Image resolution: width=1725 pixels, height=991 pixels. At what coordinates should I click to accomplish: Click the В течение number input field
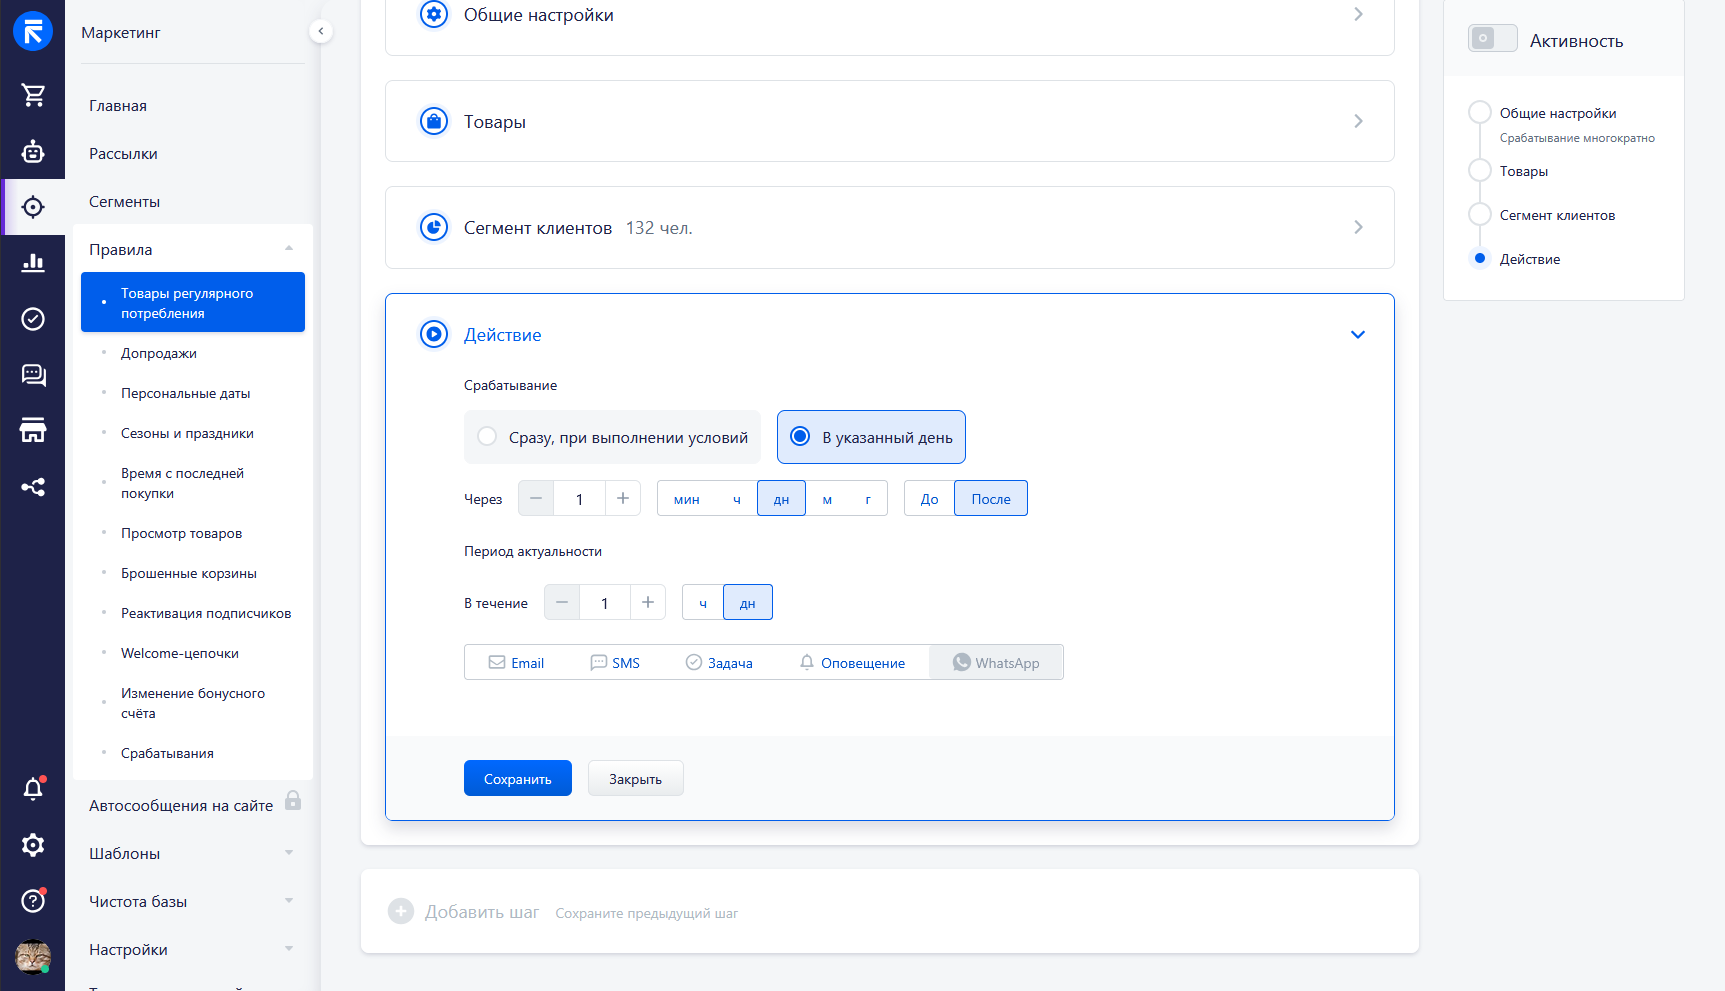click(x=604, y=603)
